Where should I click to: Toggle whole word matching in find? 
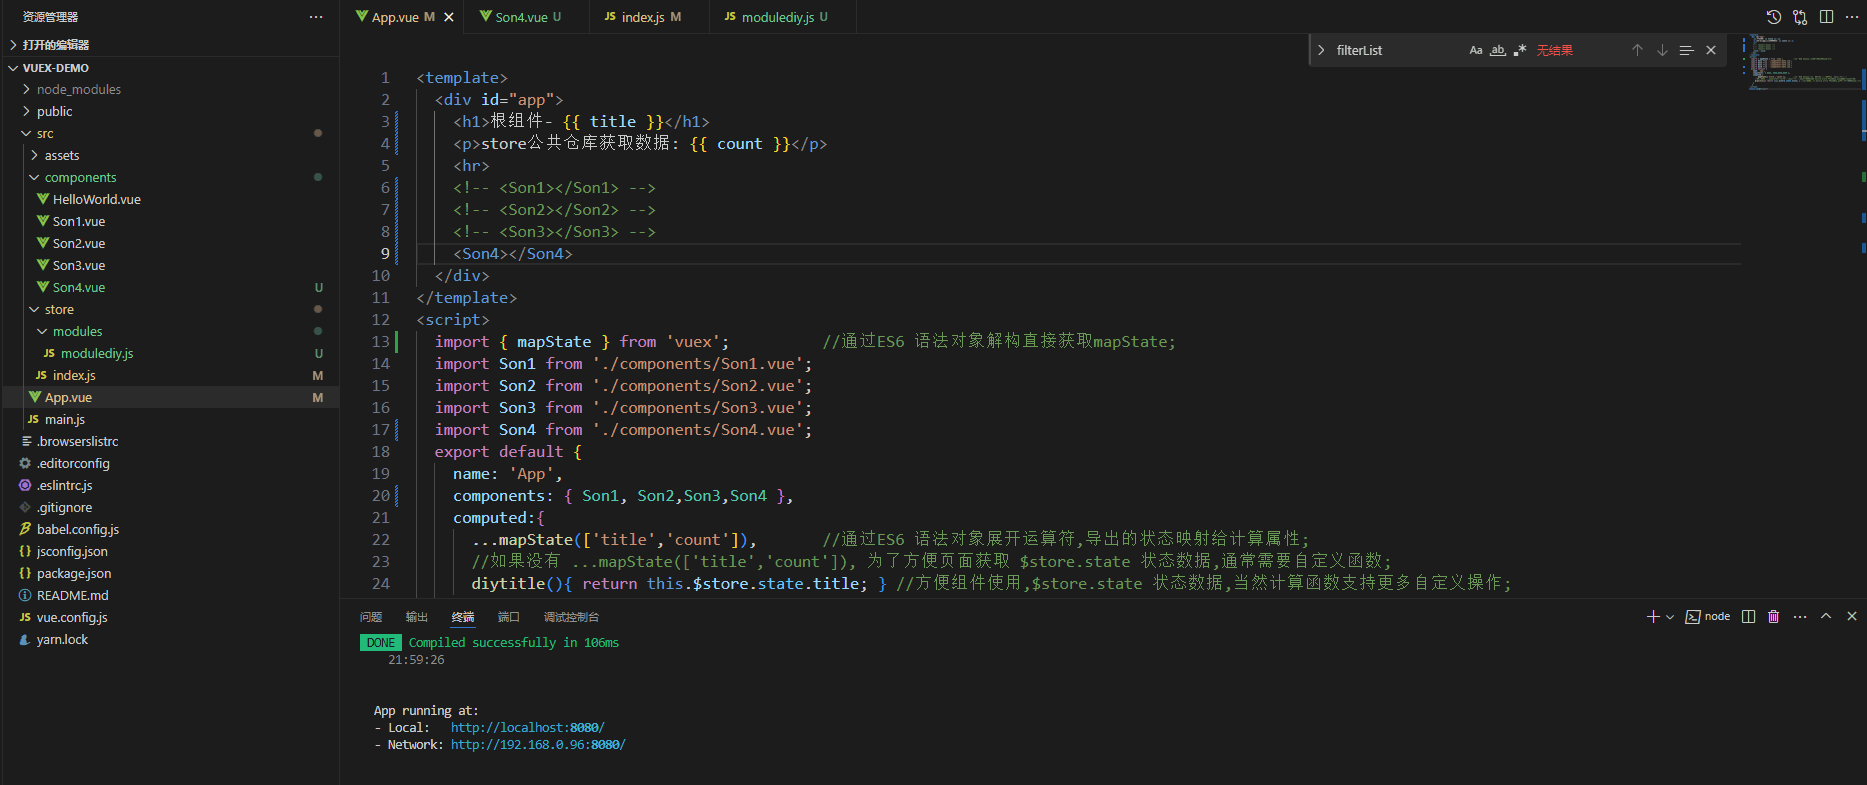click(1498, 50)
